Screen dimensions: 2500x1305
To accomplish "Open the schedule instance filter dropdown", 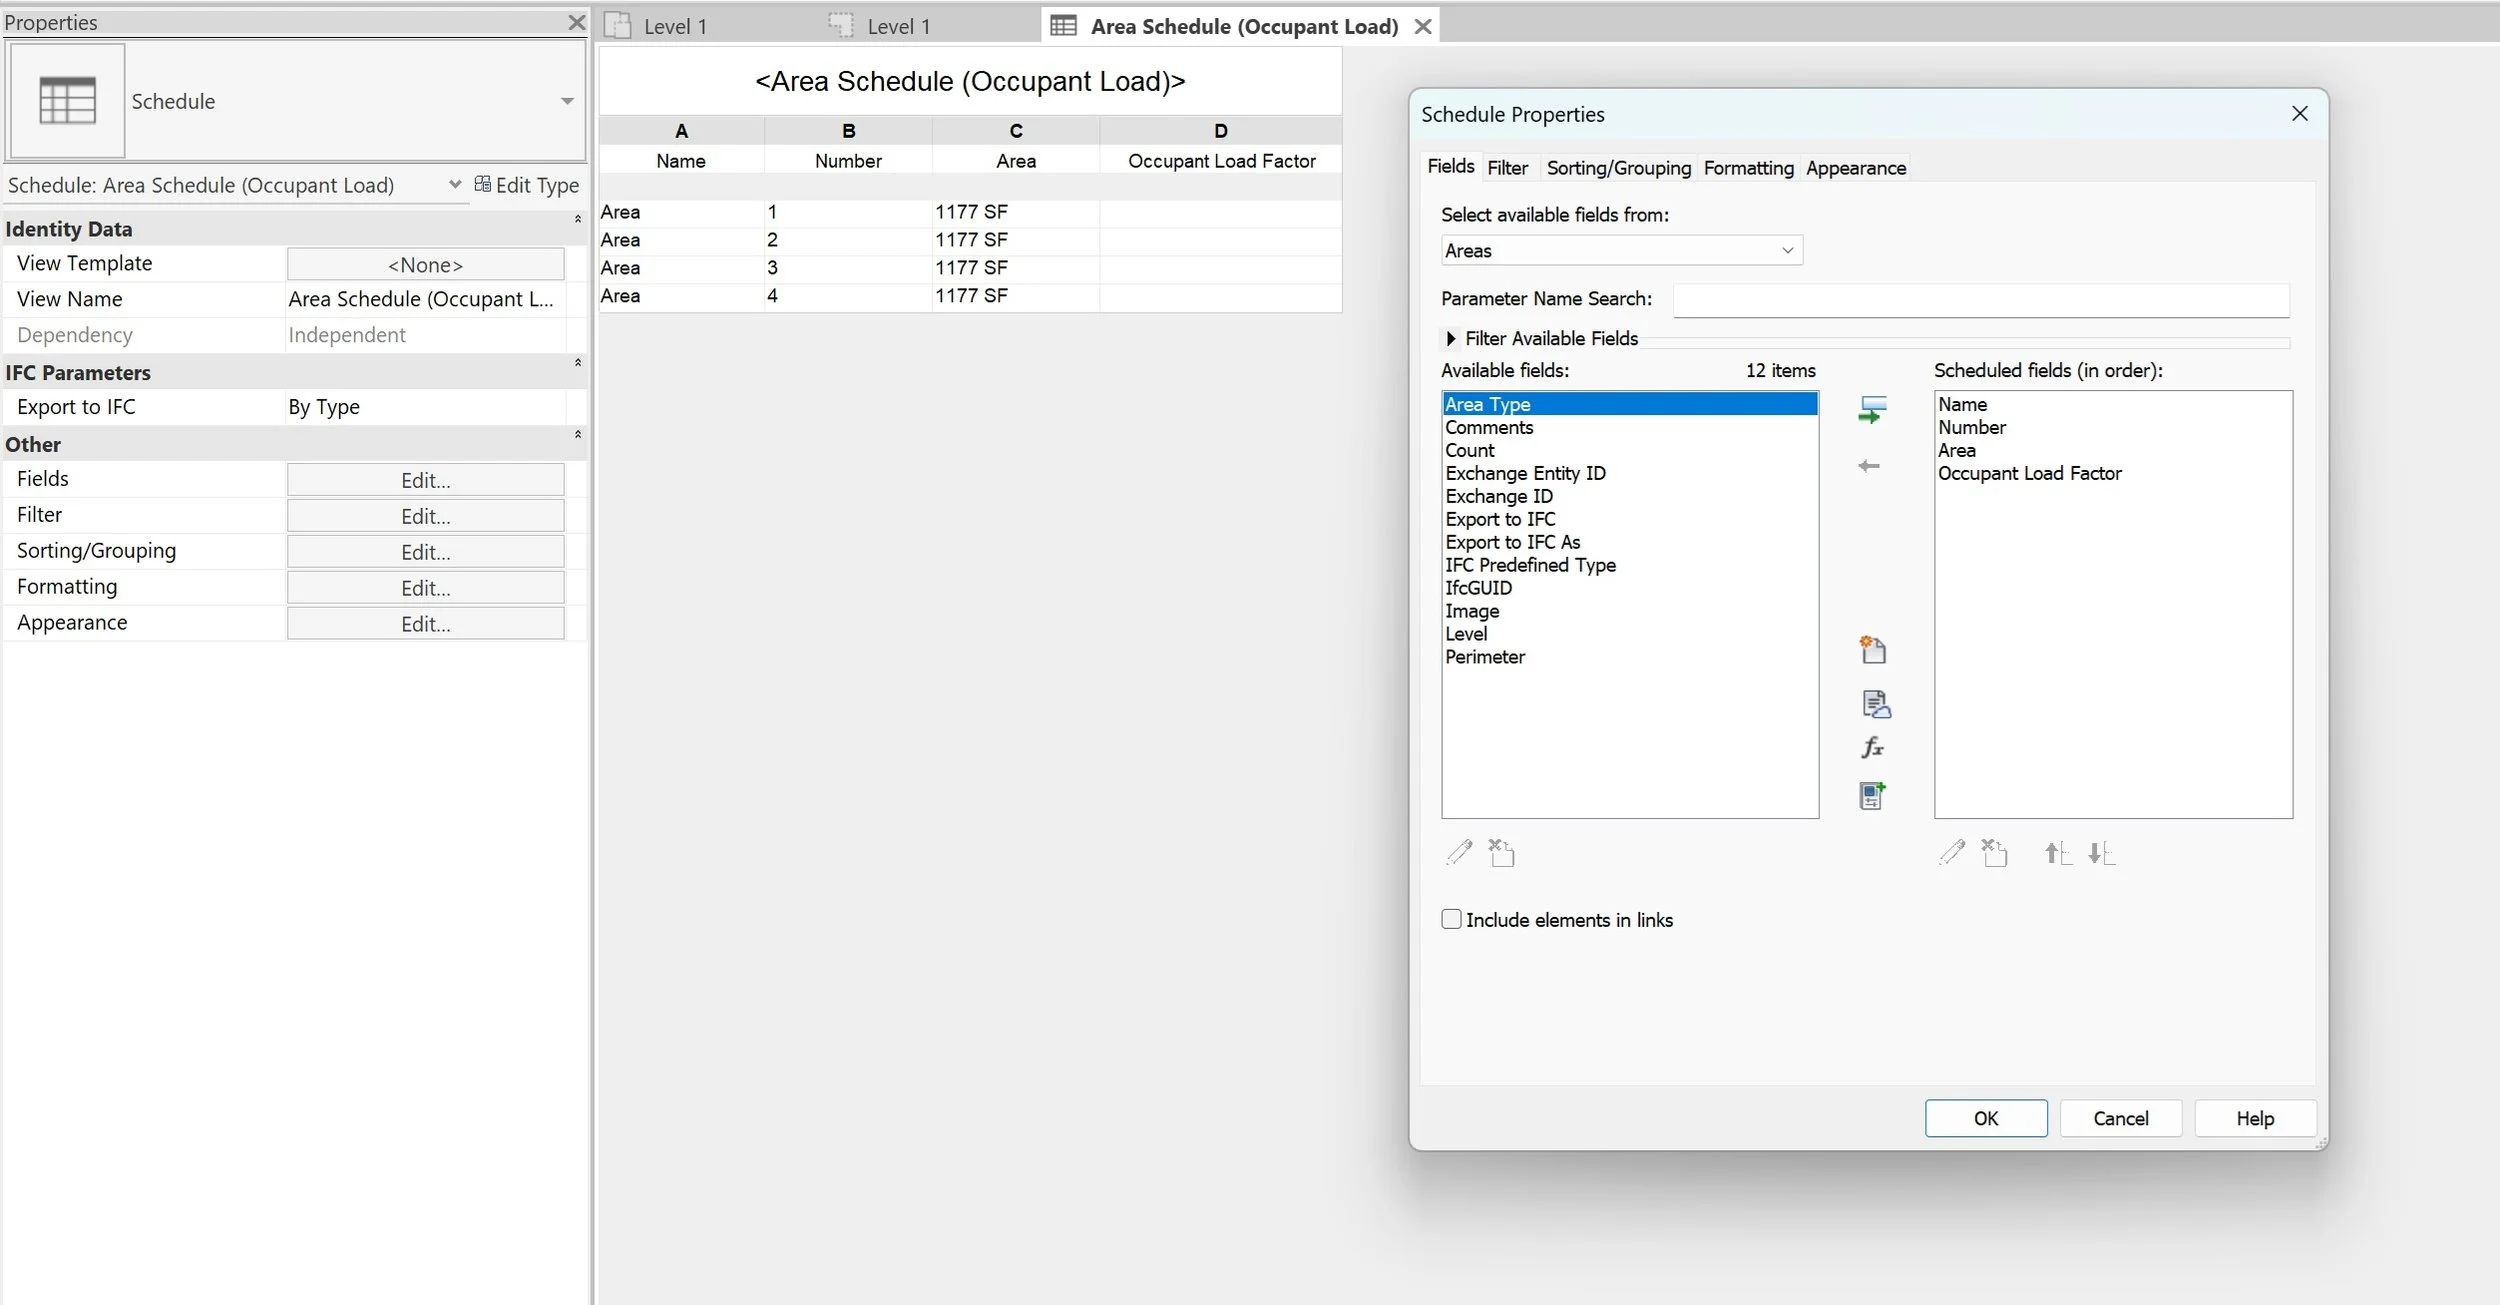I will [455, 184].
